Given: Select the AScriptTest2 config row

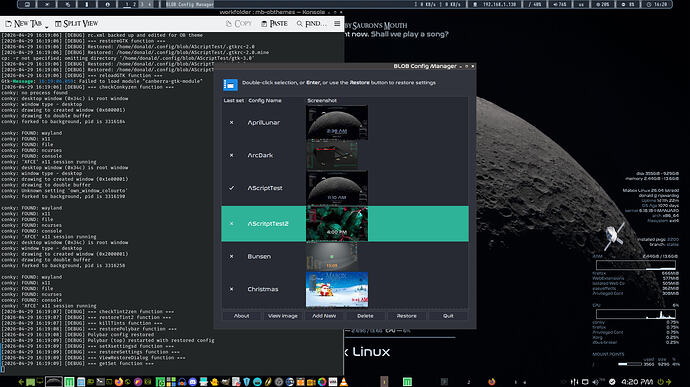Looking at the screenshot, I should click(x=345, y=224).
